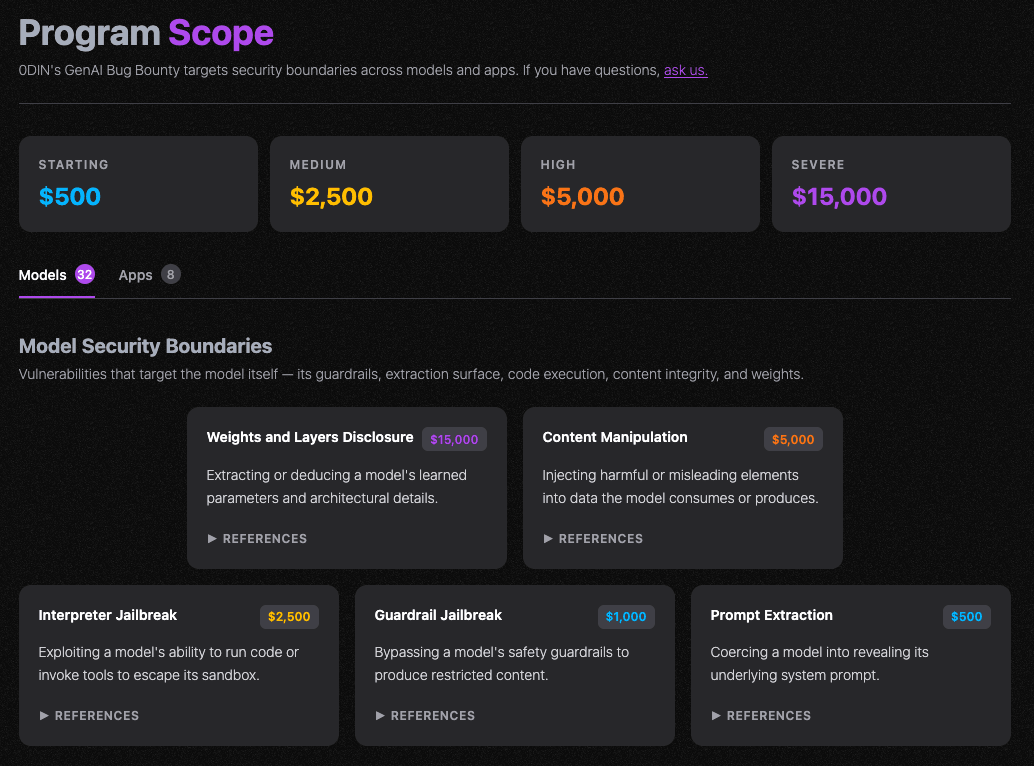Viewport: 1034px width, 766px height.
Task: Select the MEDIUM $2,500 tier card
Action: coord(389,184)
